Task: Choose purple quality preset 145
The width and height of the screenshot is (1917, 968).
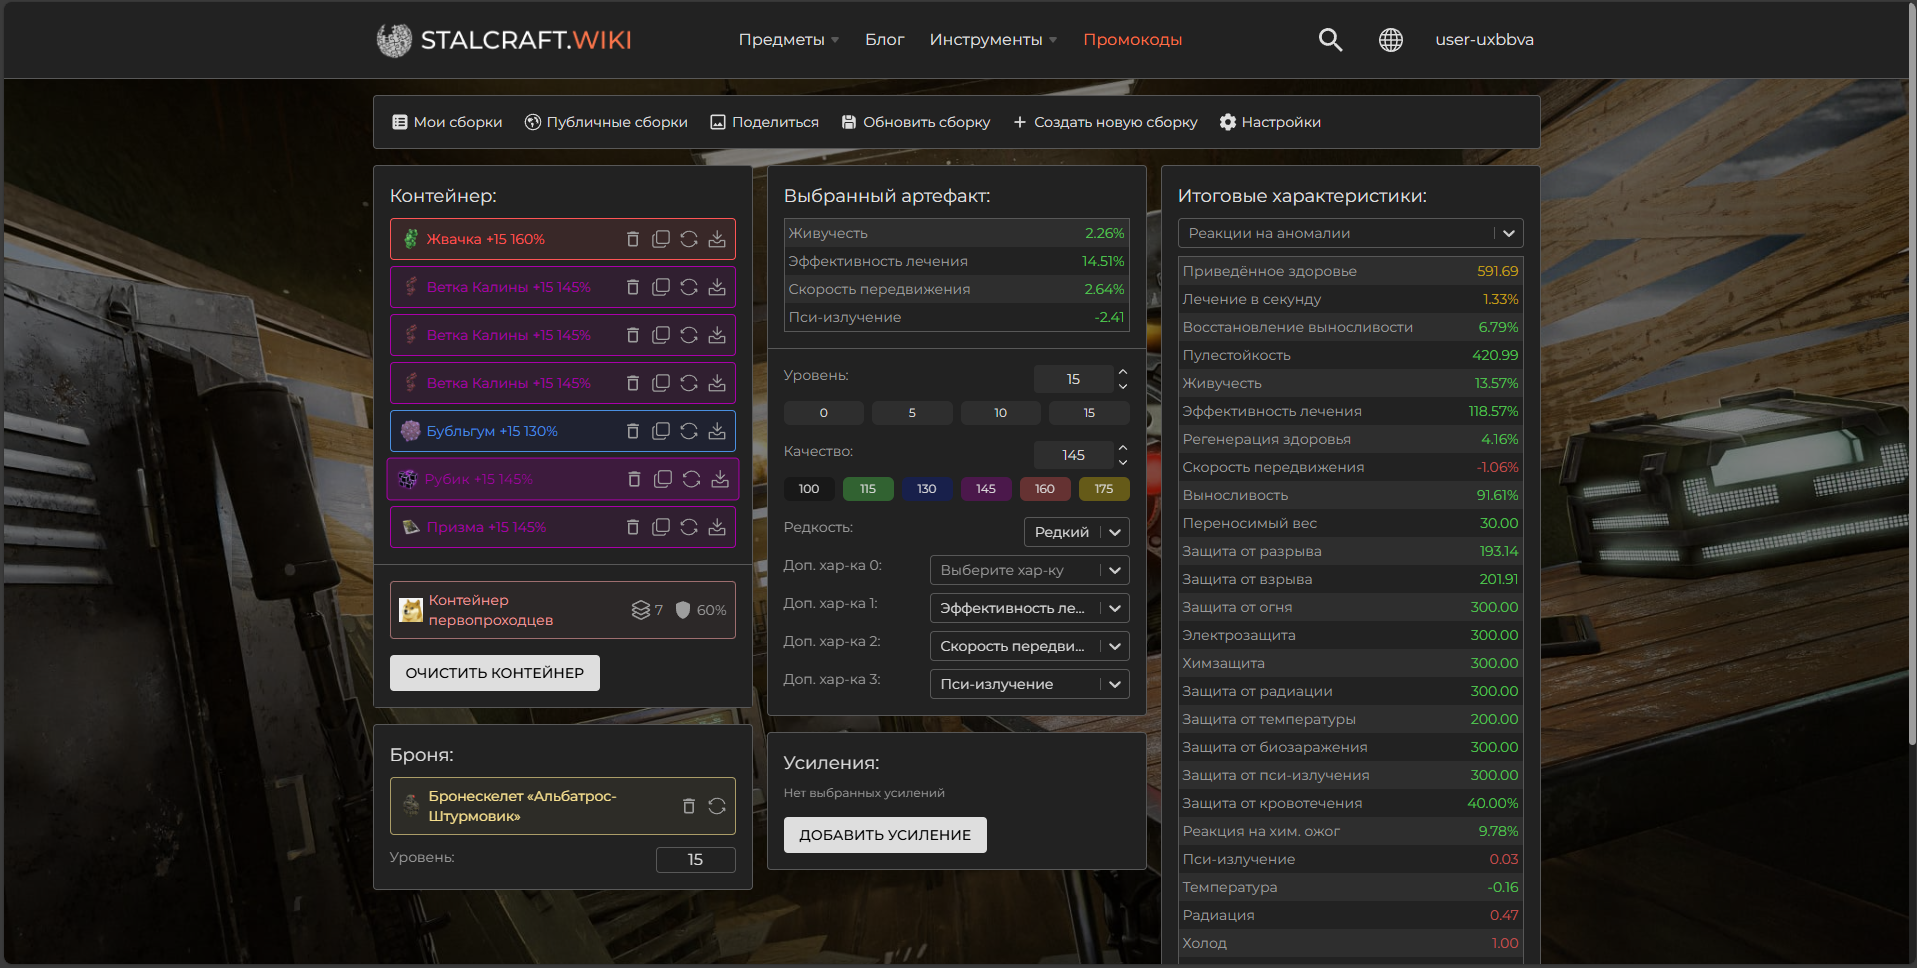Action: [986, 489]
